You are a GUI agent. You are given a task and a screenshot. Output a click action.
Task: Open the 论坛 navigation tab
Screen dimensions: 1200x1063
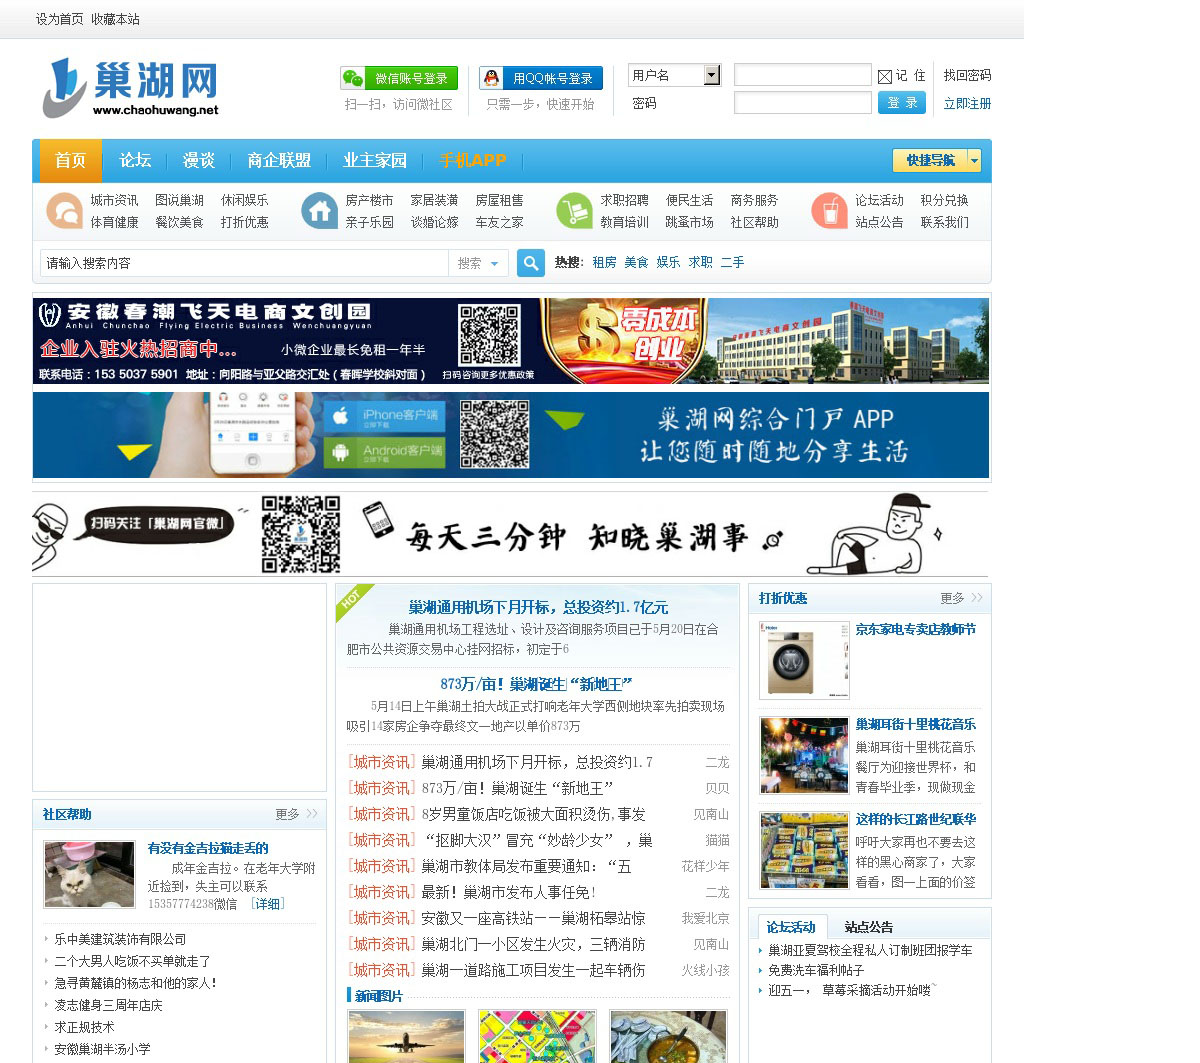(x=135, y=160)
